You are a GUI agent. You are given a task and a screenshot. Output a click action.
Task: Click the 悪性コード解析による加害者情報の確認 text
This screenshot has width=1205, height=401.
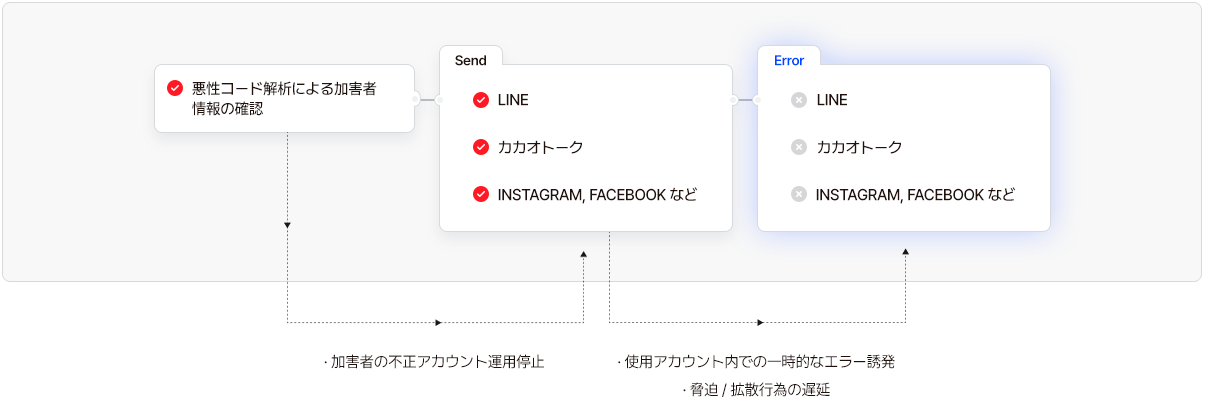pyautogui.click(x=284, y=98)
